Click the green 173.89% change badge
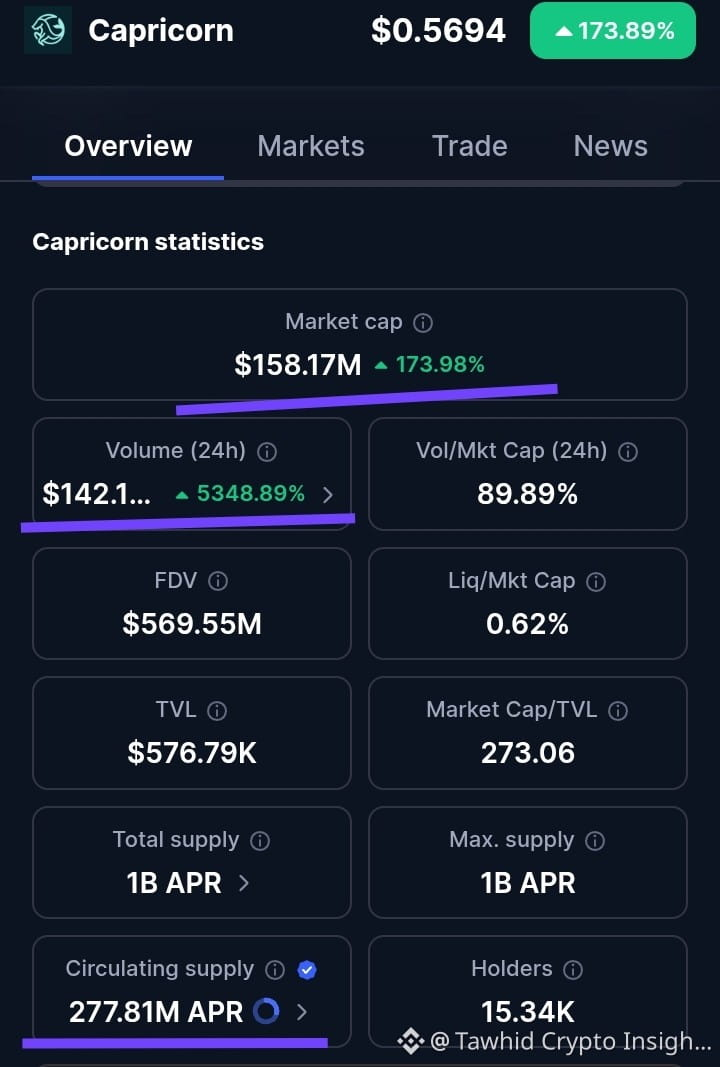 point(613,31)
